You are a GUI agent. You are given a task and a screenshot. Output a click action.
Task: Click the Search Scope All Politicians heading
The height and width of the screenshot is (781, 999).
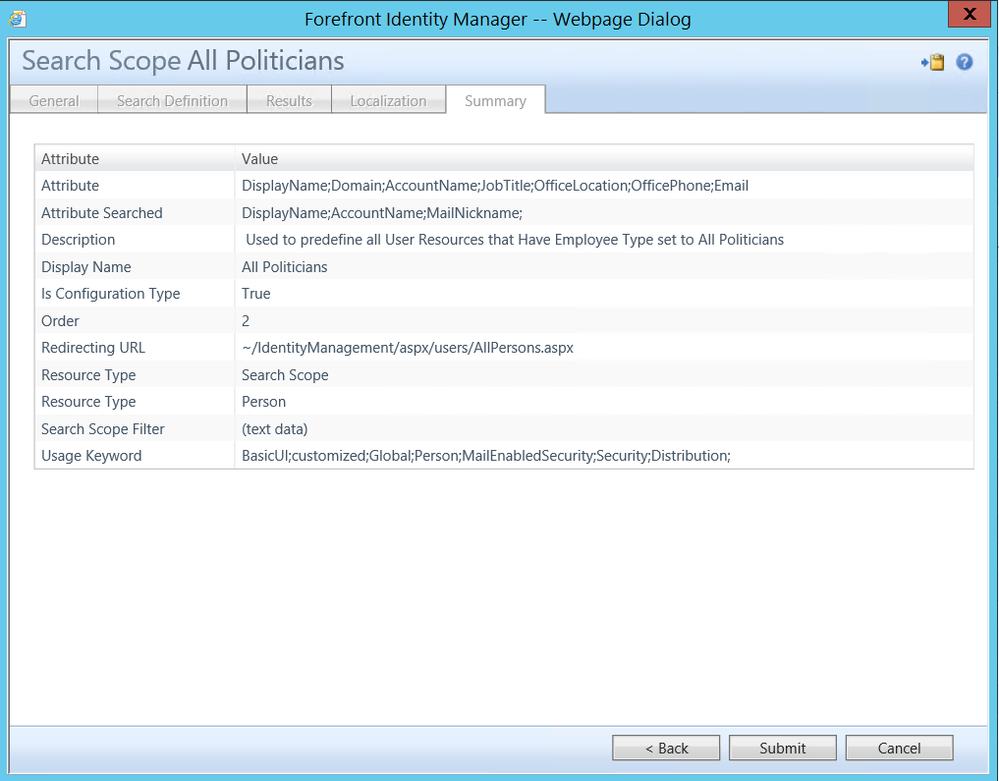183,61
